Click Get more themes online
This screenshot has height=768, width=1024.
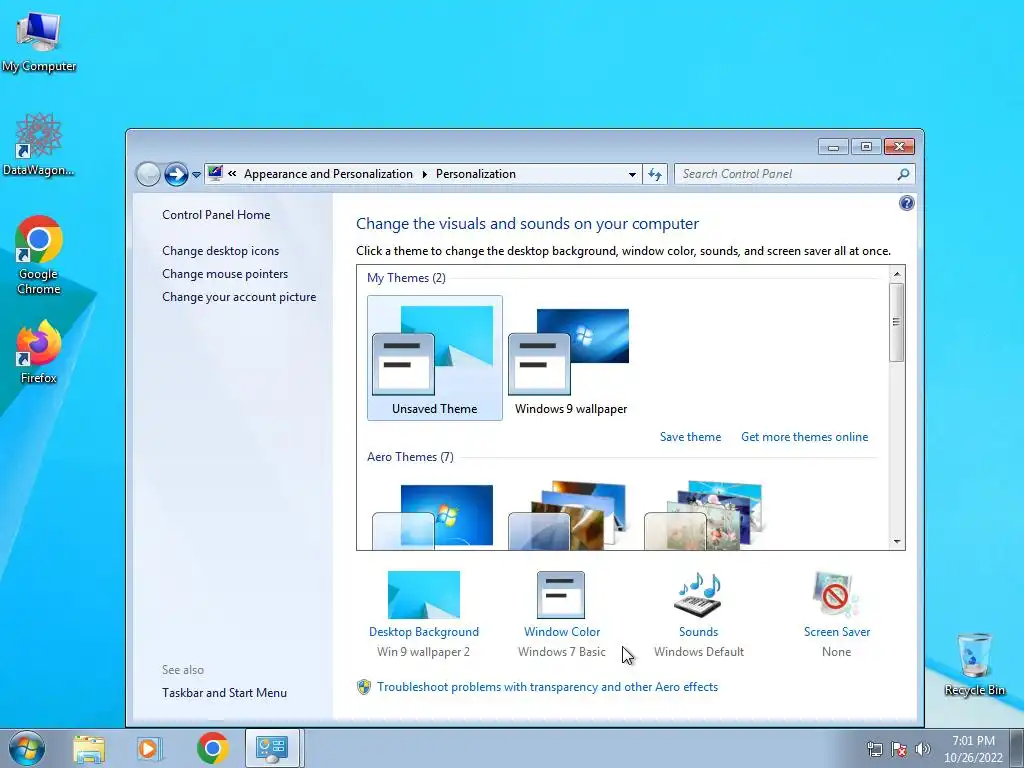(x=805, y=437)
